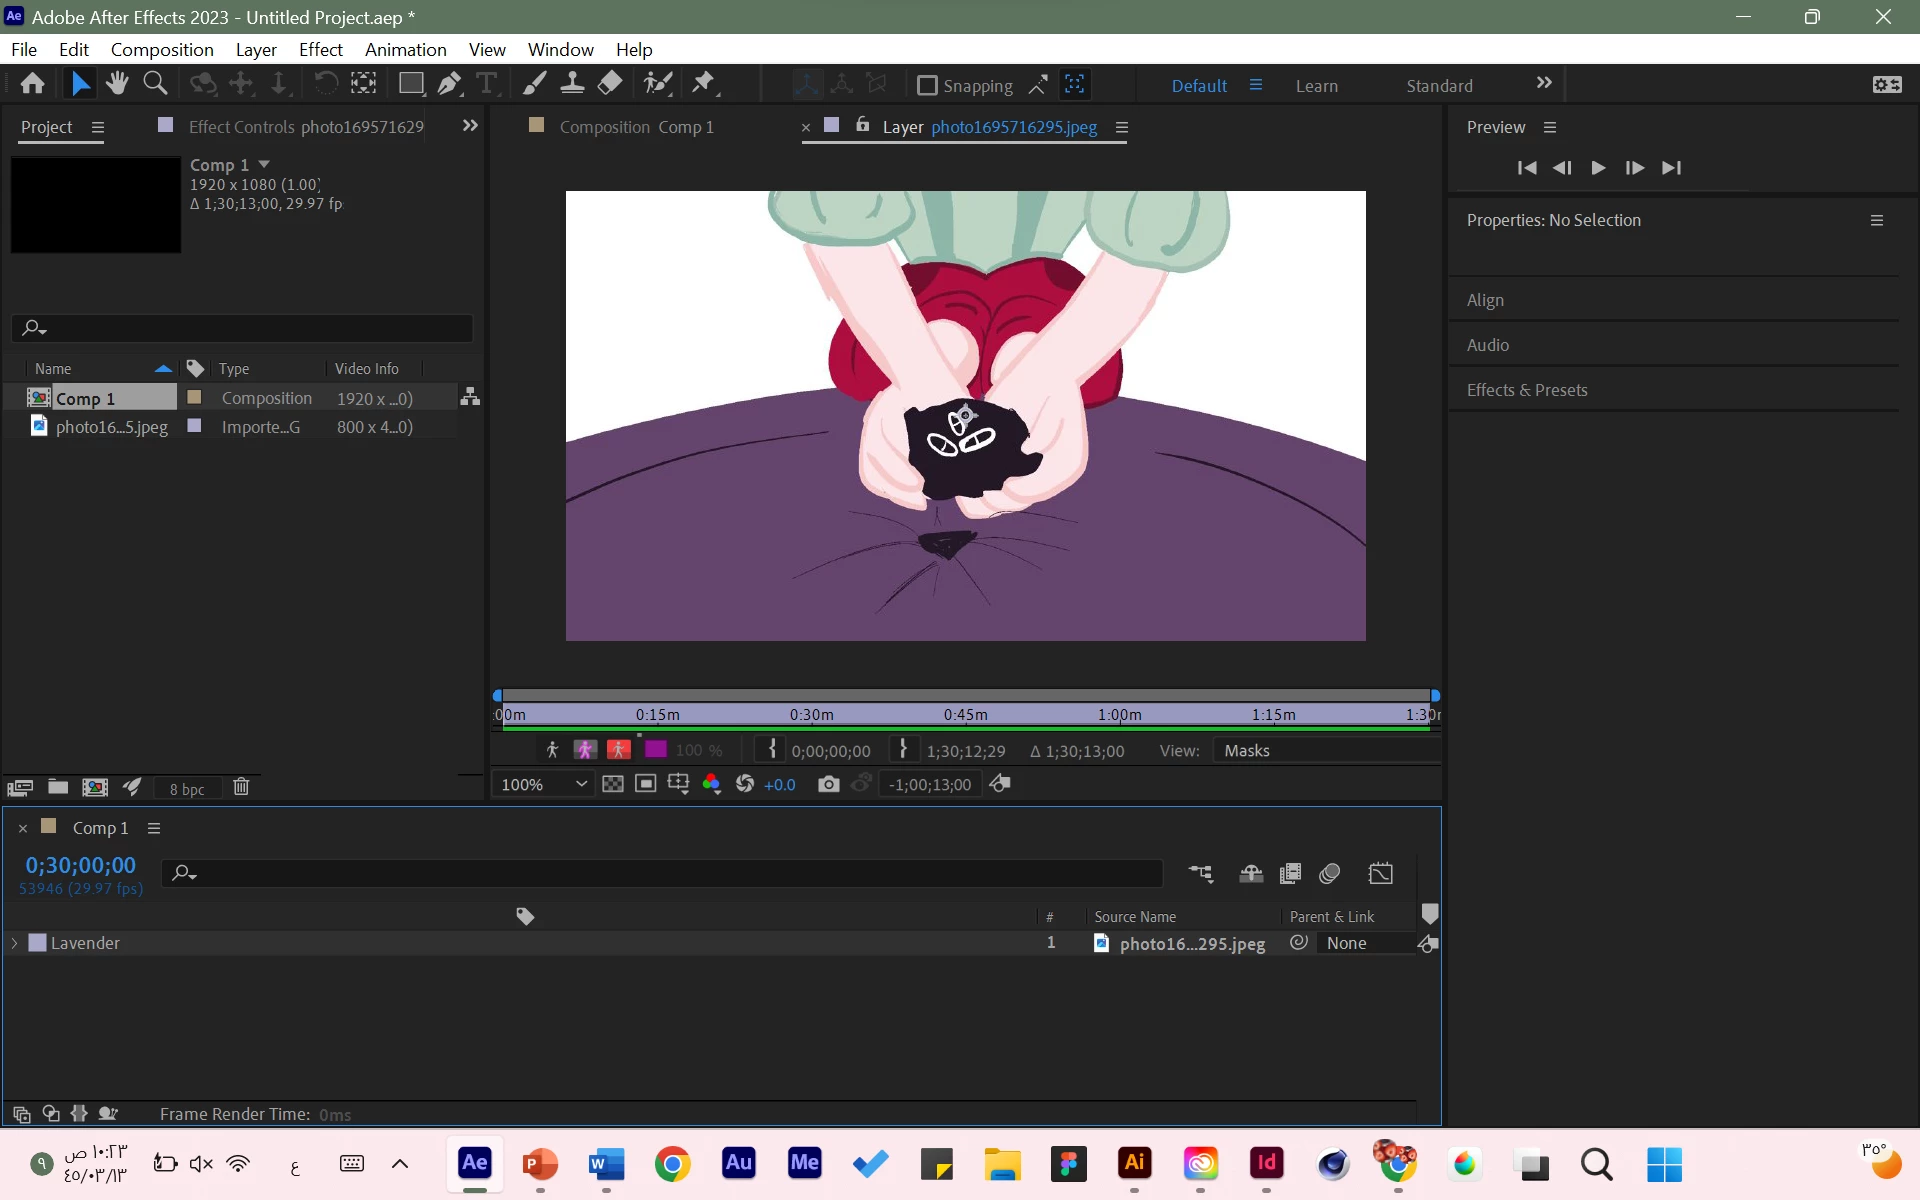Open the Animation menu
This screenshot has height=1200, width=1920.
pyautogui.click(x=405, y=49)
